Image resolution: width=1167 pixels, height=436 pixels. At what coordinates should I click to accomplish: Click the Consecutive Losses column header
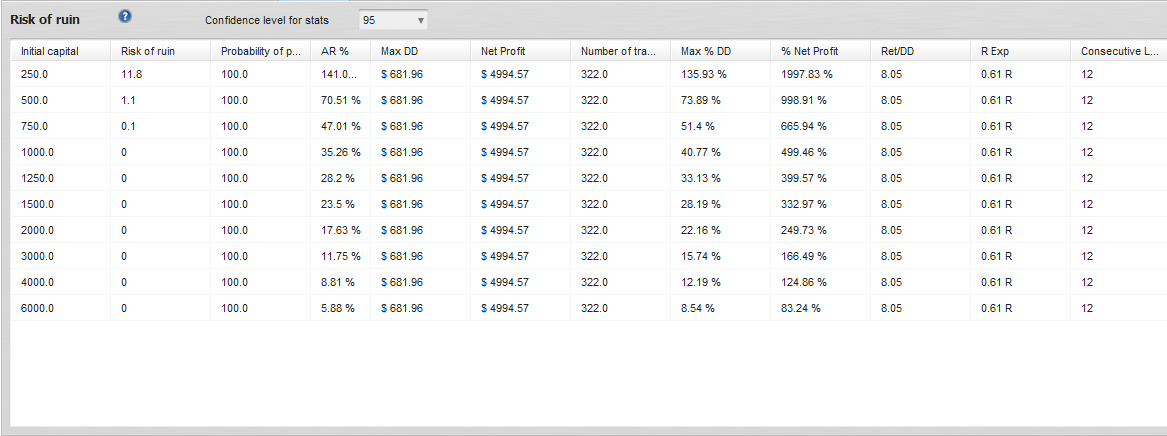coord(1118,50)
